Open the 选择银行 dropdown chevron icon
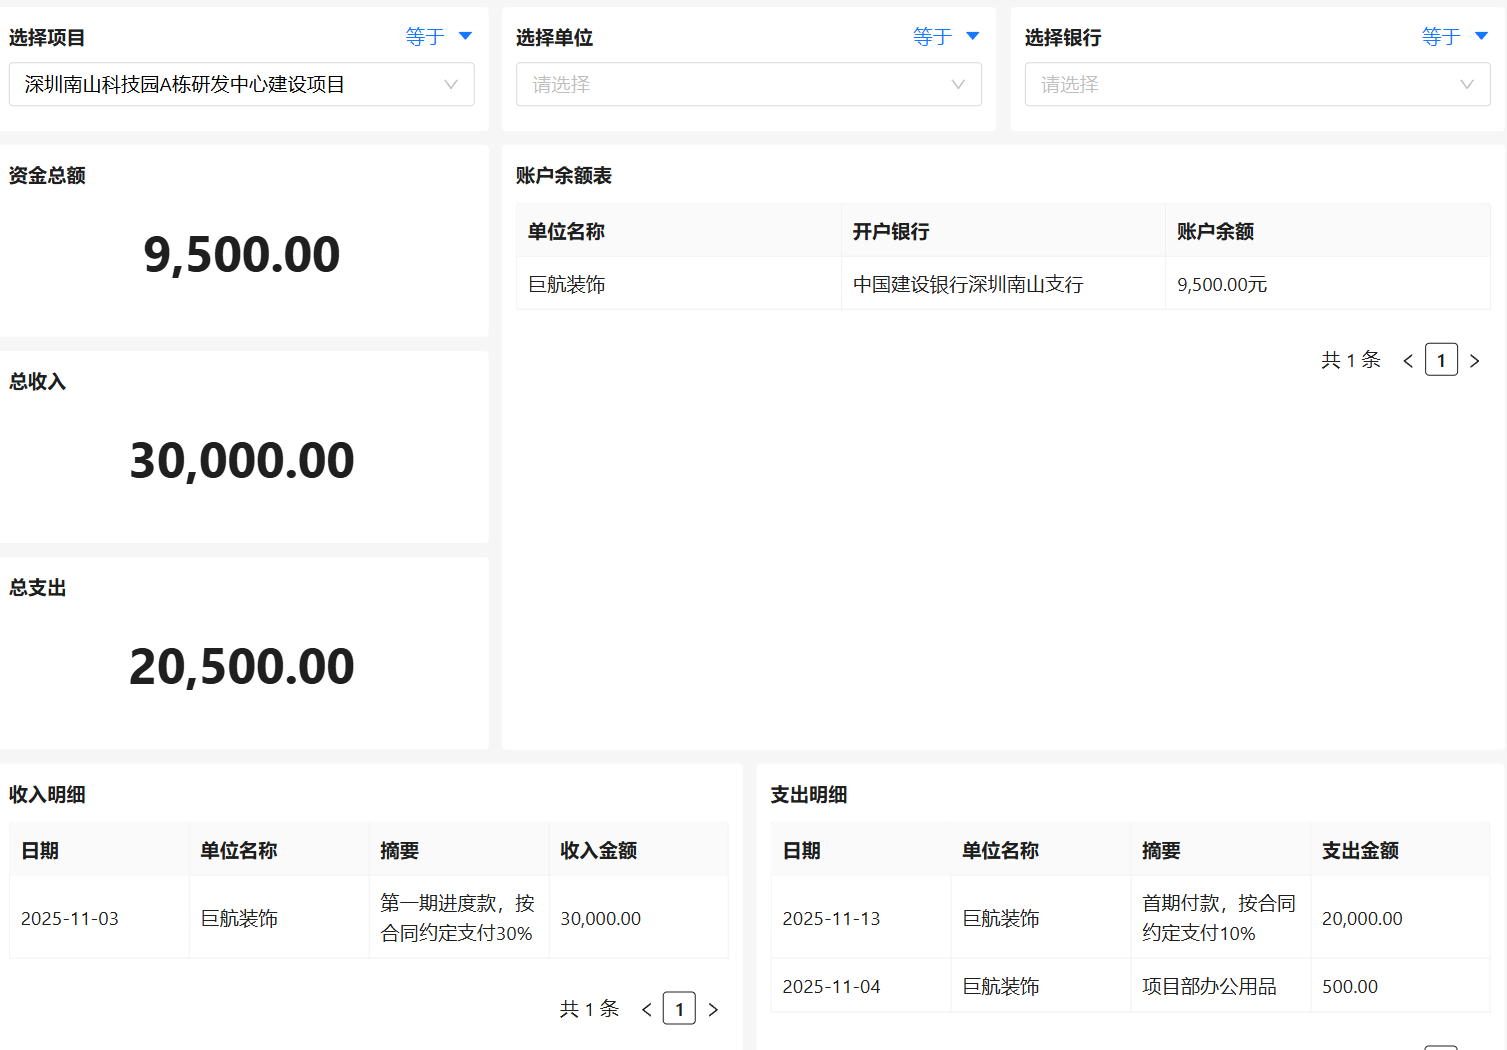This screenshot has height=1050, width=1507. pos(1466,84)
